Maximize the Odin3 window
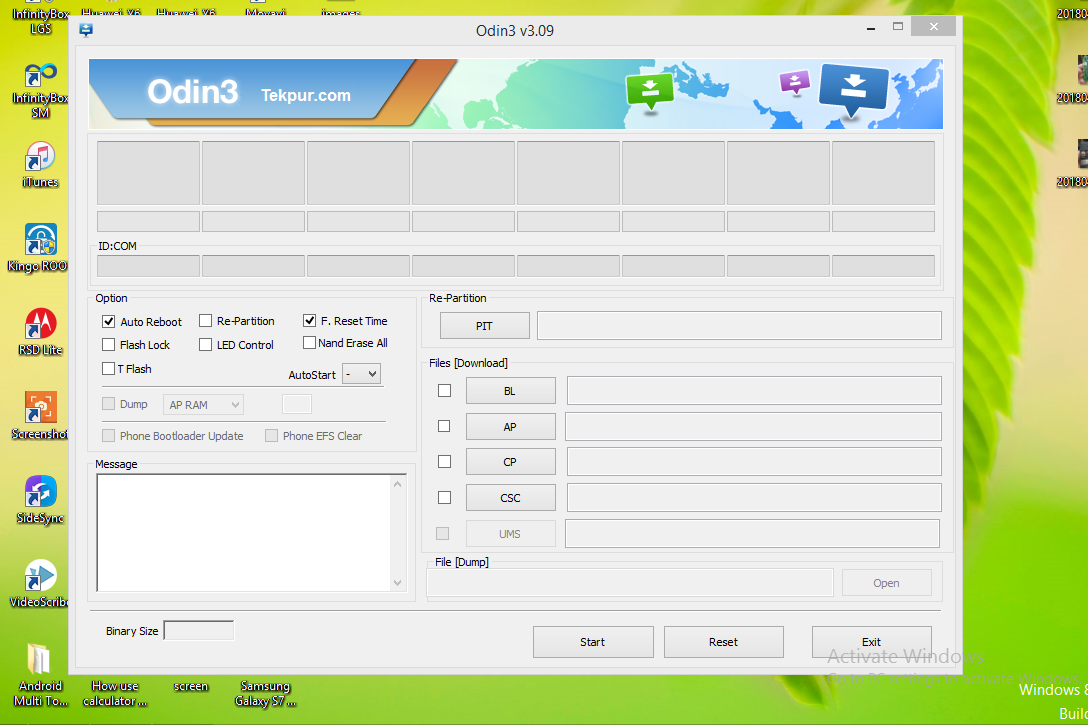This screenshot has height=725, width=1088. (x=898, y=26)
